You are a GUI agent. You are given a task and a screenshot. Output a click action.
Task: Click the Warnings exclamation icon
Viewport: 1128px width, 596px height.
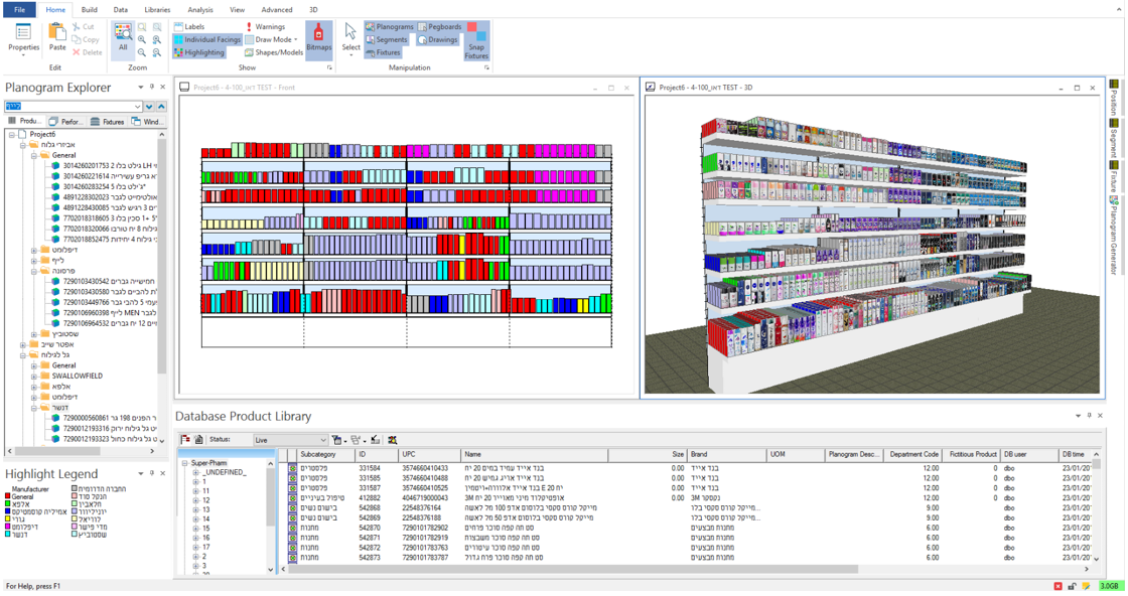(x=249, y=27)
